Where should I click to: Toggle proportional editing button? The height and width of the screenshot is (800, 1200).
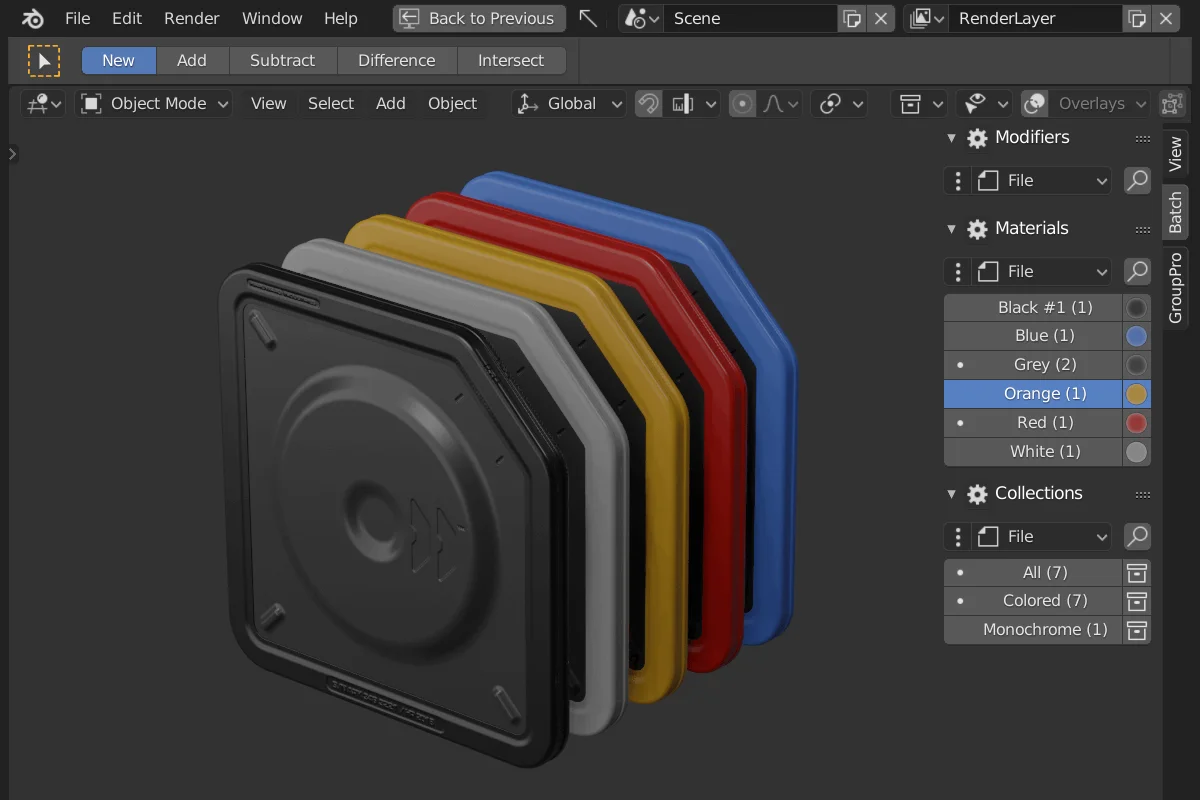coord(742,103)
